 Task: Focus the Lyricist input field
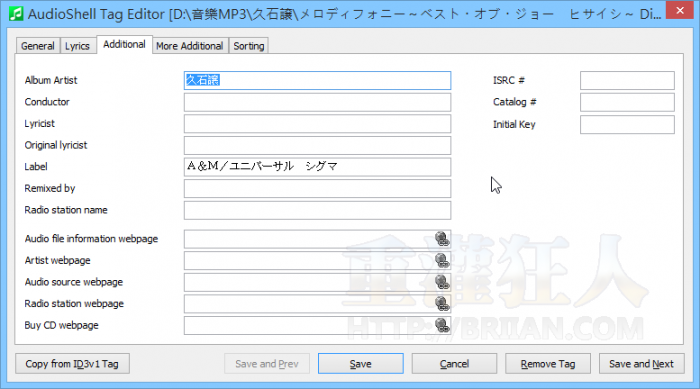tap(317, 124)
